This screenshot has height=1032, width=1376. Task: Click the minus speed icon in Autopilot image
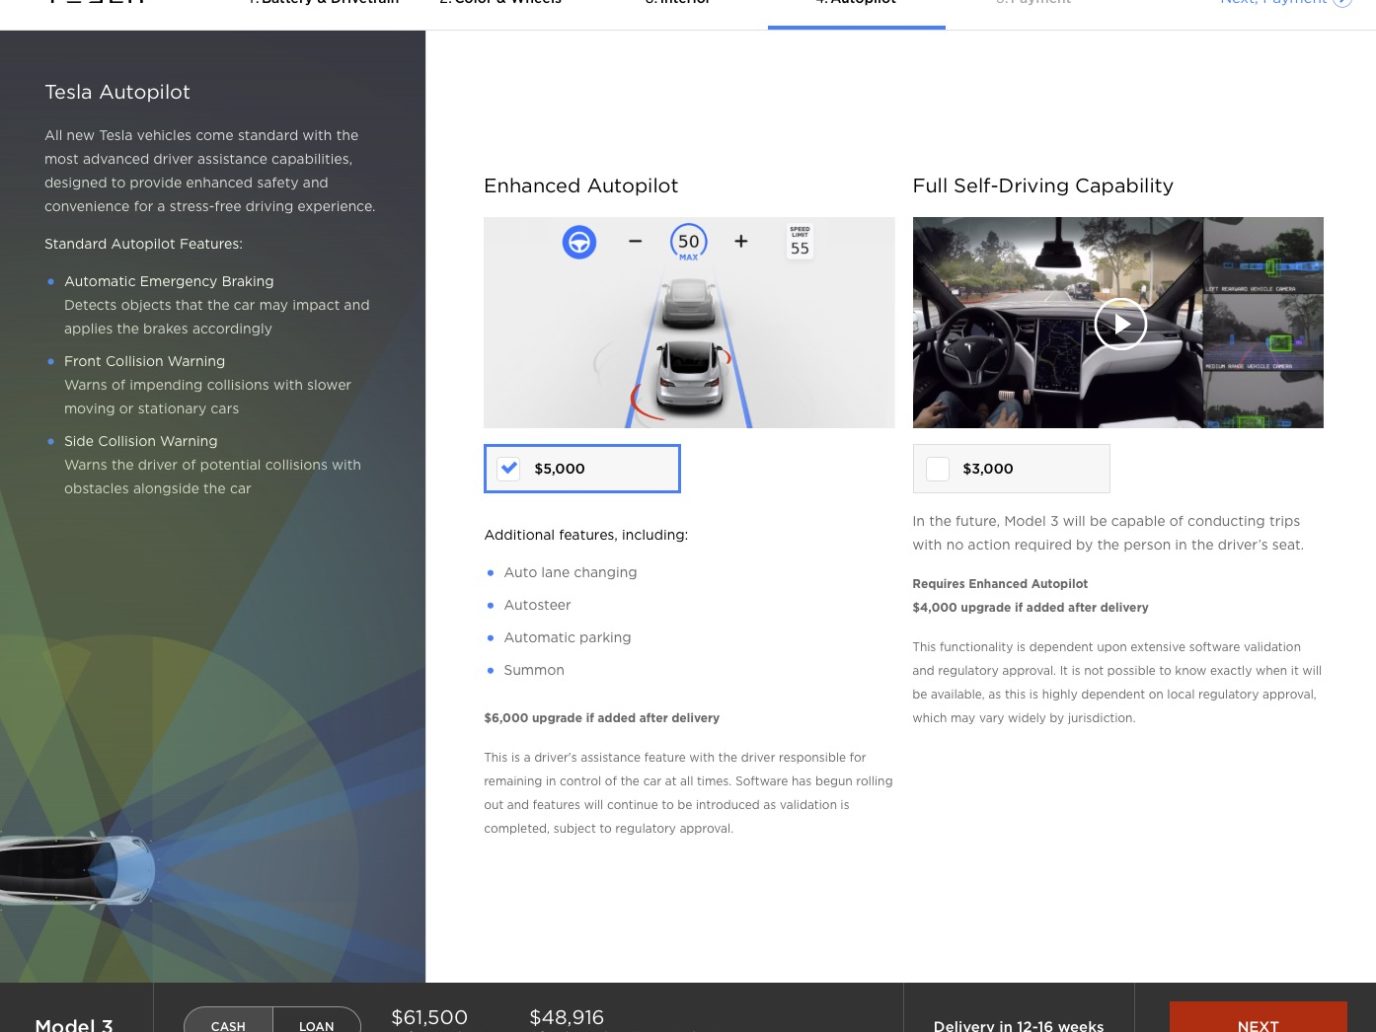click(635, 241)
